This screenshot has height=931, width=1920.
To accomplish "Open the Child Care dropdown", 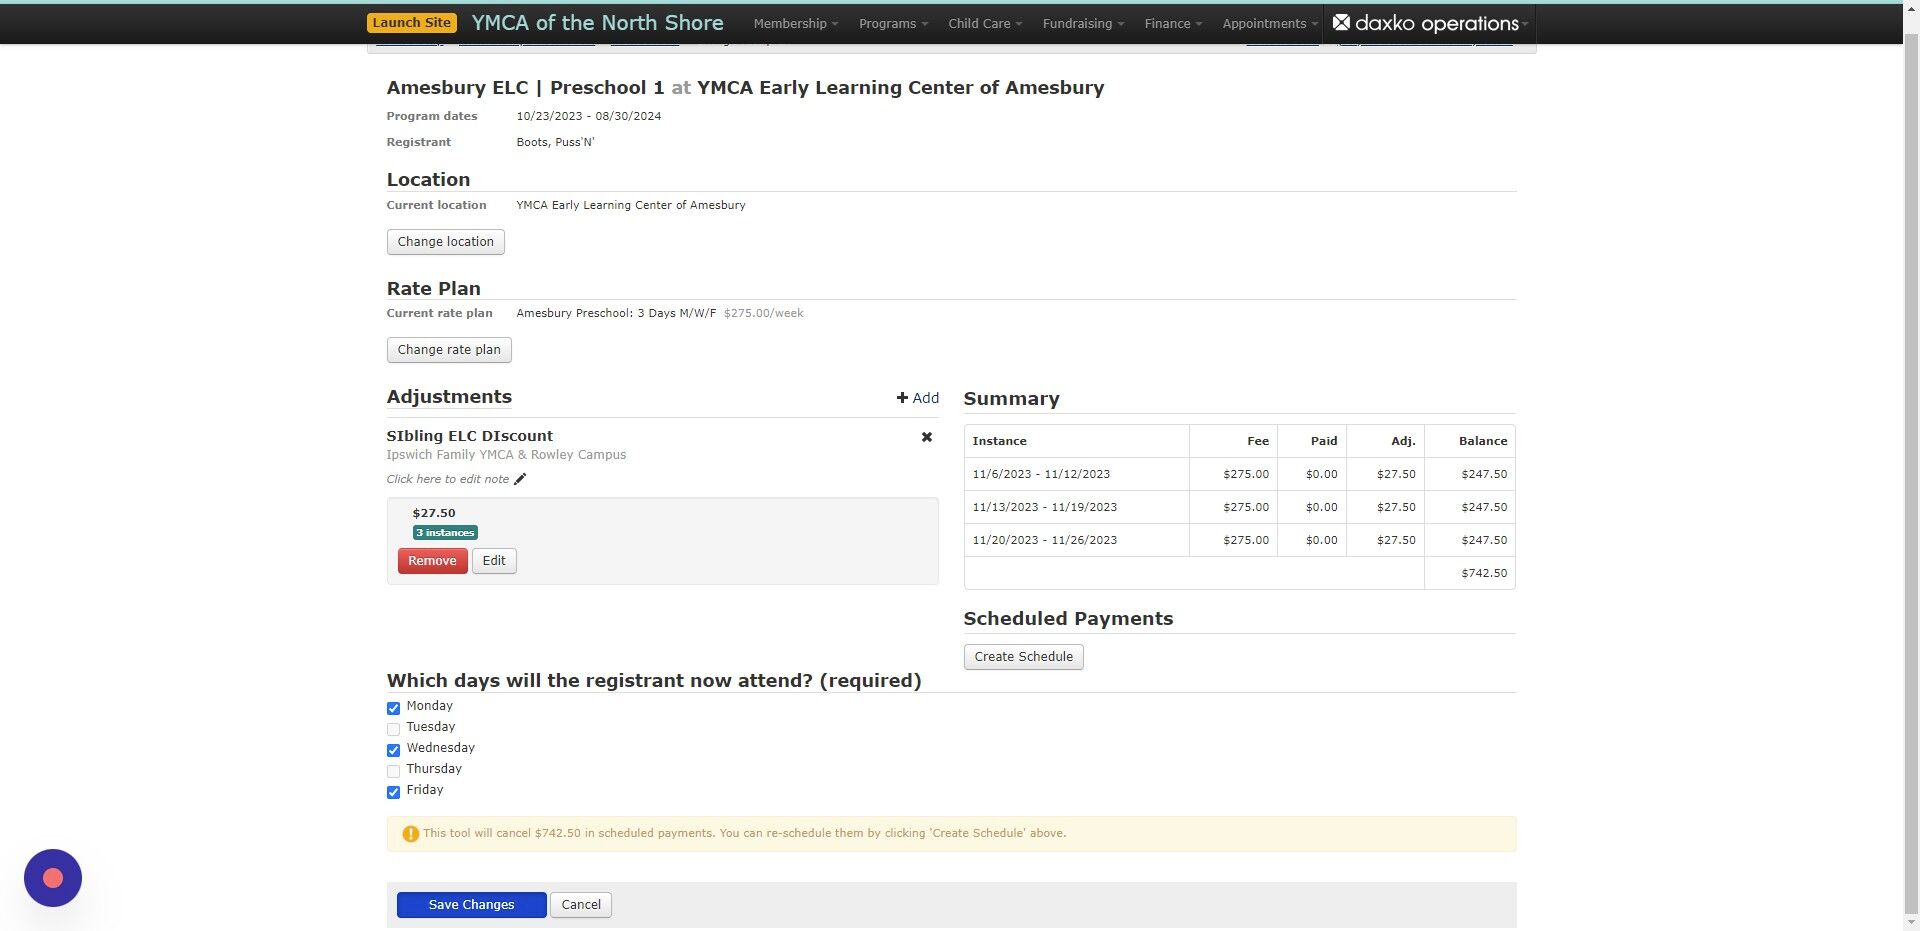I will coord(983,23).
